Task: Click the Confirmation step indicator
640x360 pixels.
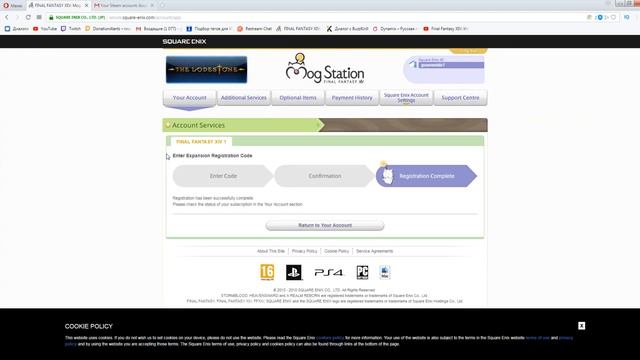Action: coord(324,176)
